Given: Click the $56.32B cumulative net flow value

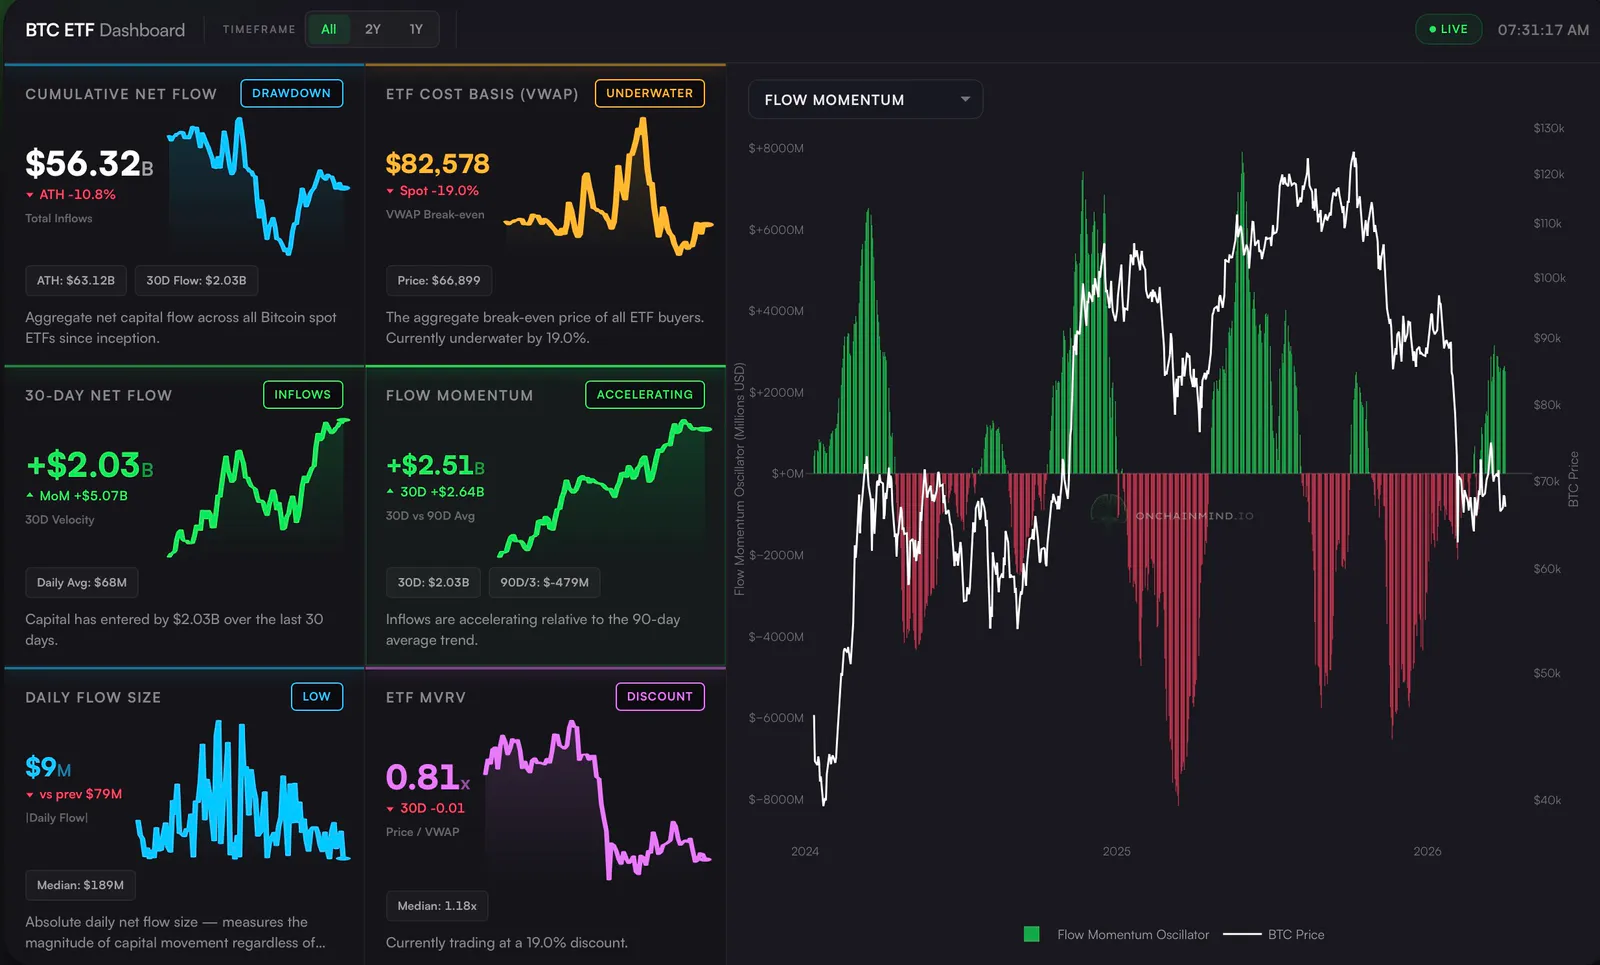Looking at the screenshot, I should tap(89, 163).
